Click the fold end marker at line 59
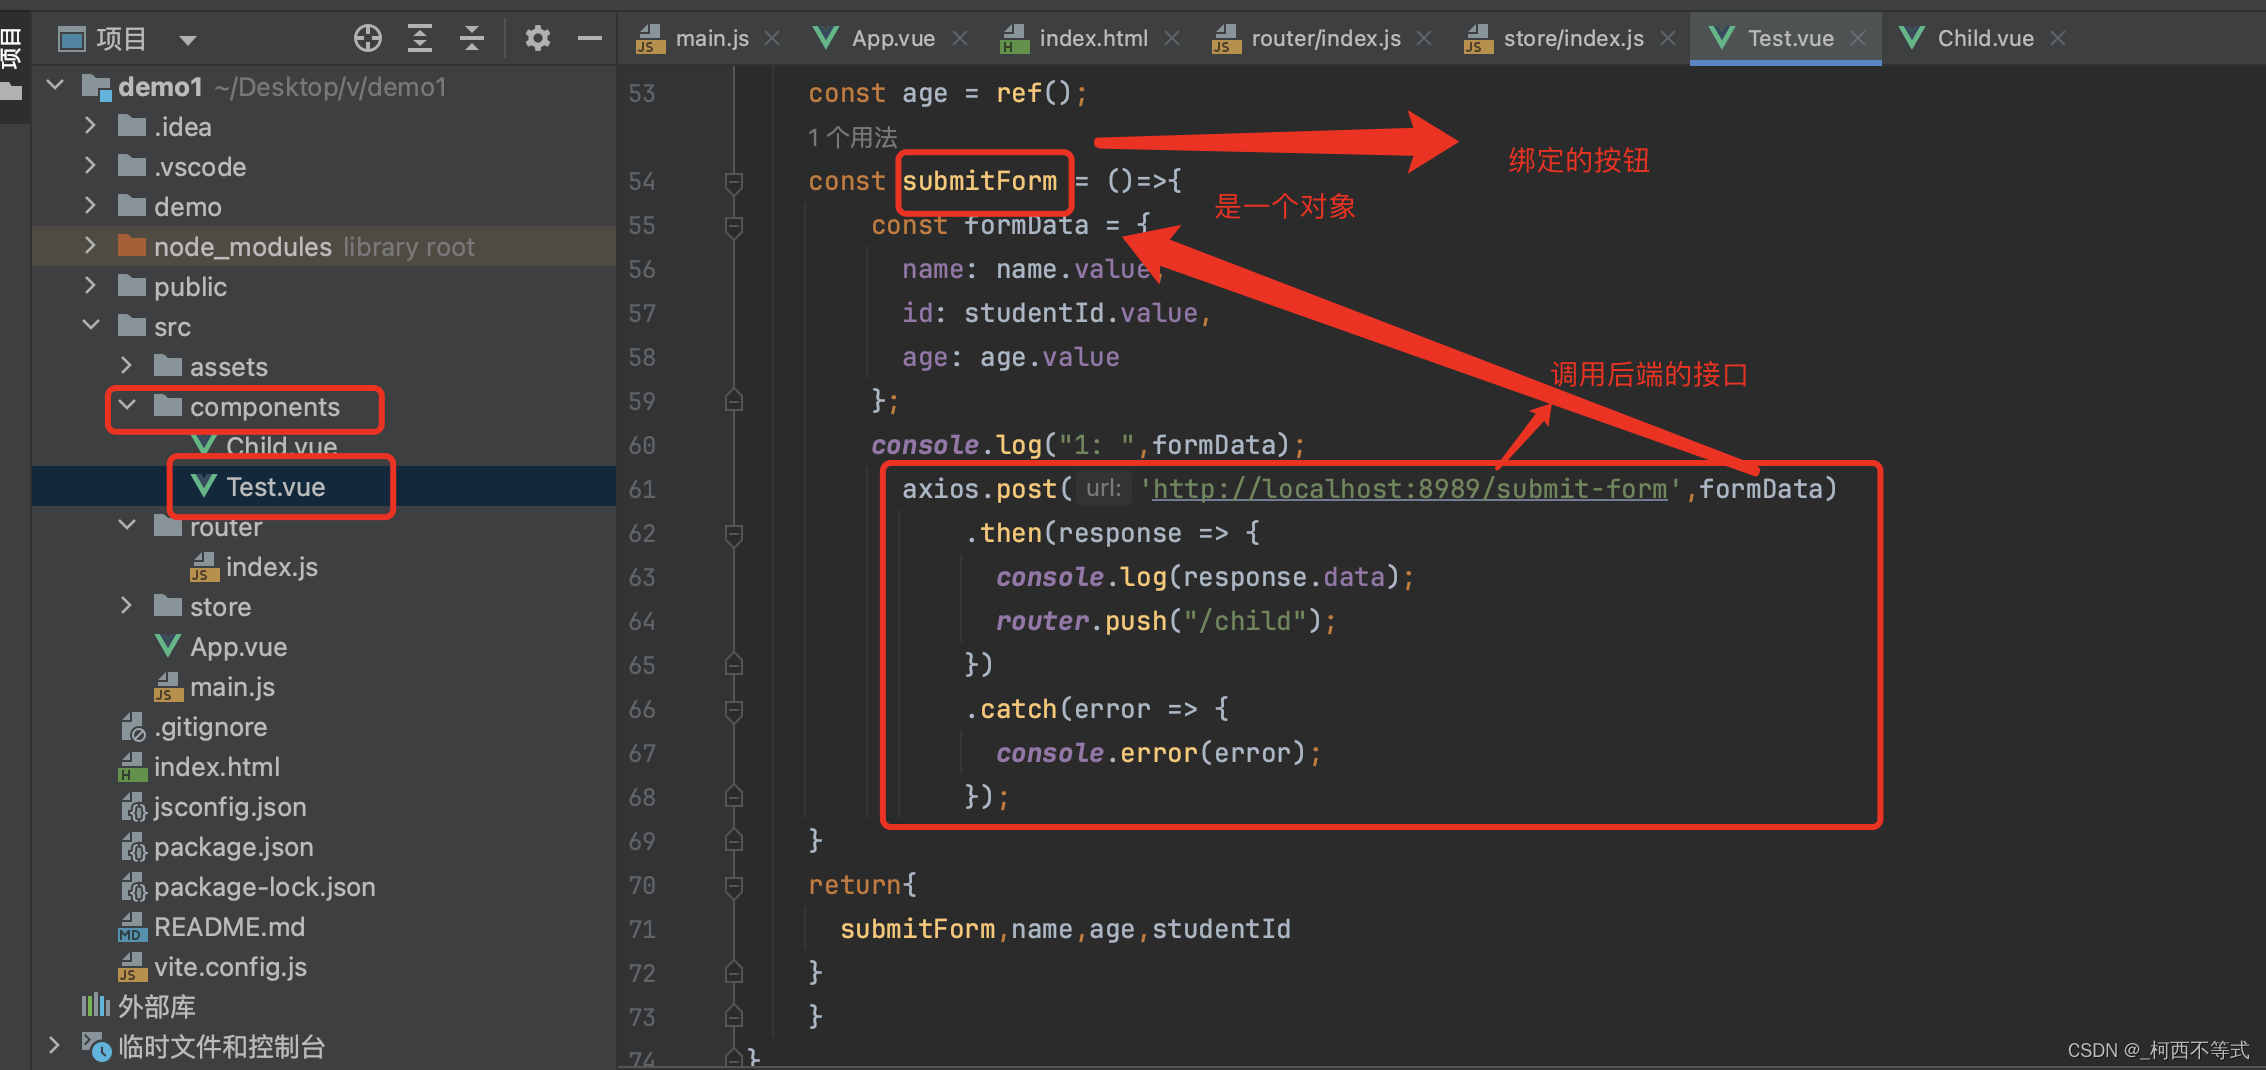This screenshot has width=2266, height=1070. (x=734, y=401)
